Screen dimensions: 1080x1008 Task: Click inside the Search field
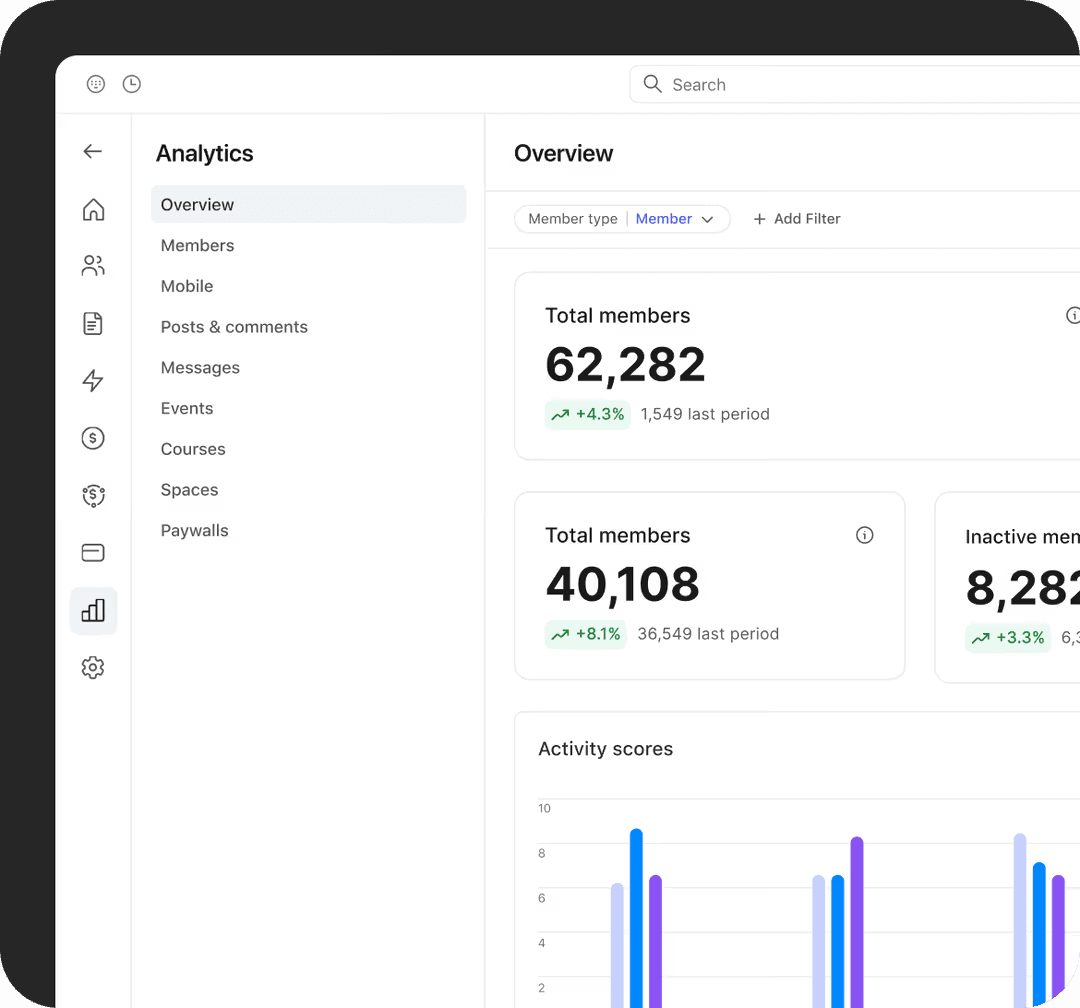coord(855,84)
